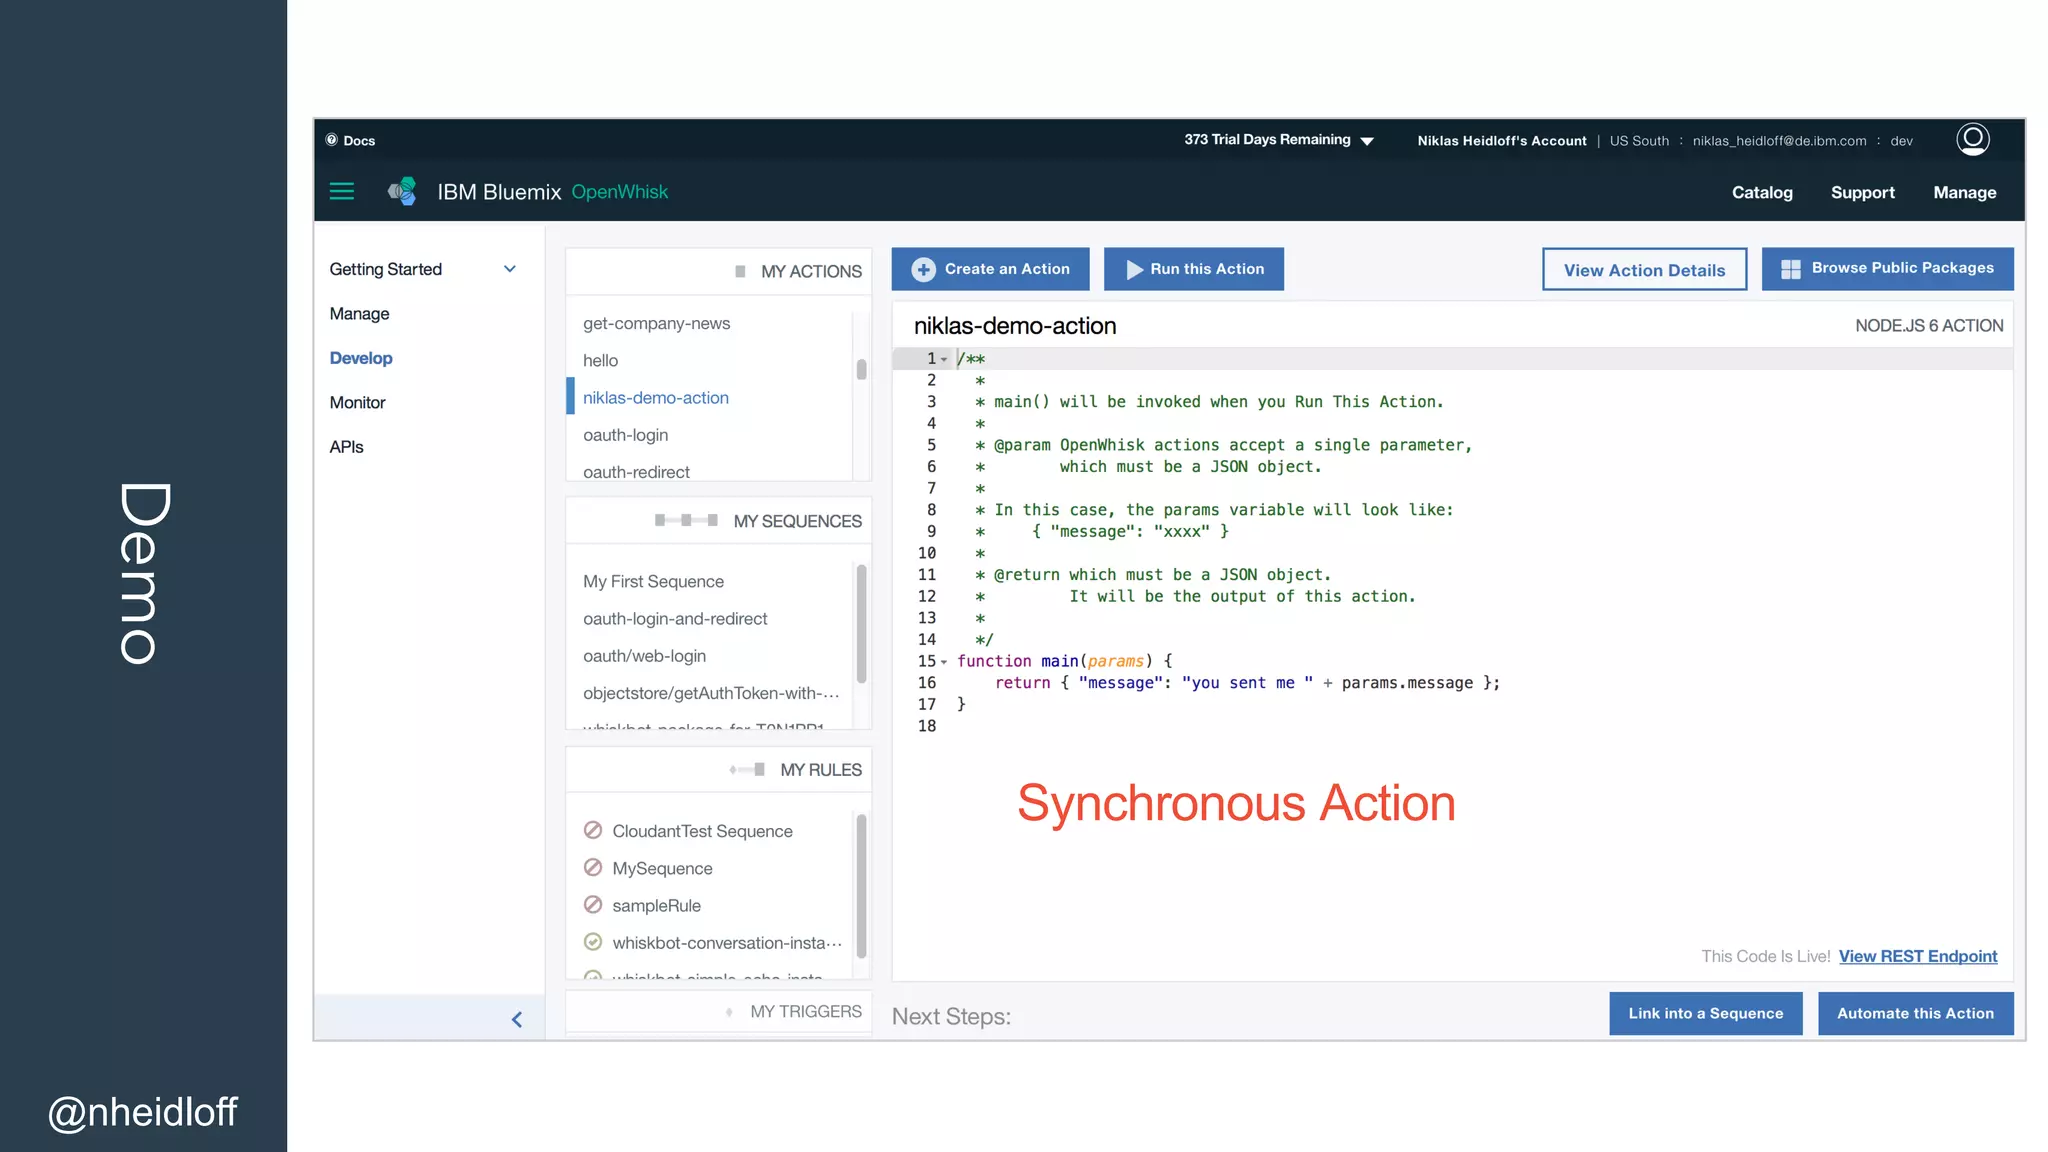Toggle status of MySequence rule
The image size is (2048, 1152).
[x=593, y=867]
